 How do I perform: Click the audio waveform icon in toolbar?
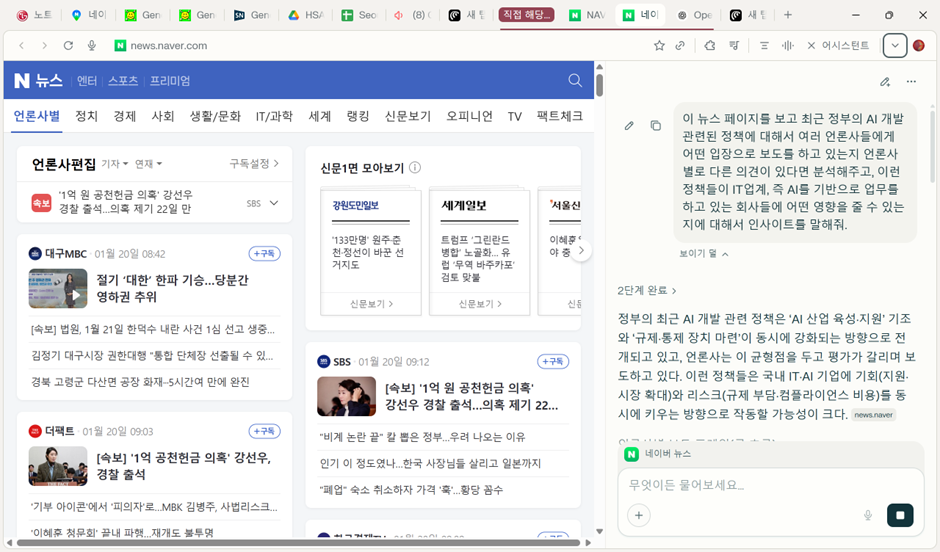click(788, 46)
